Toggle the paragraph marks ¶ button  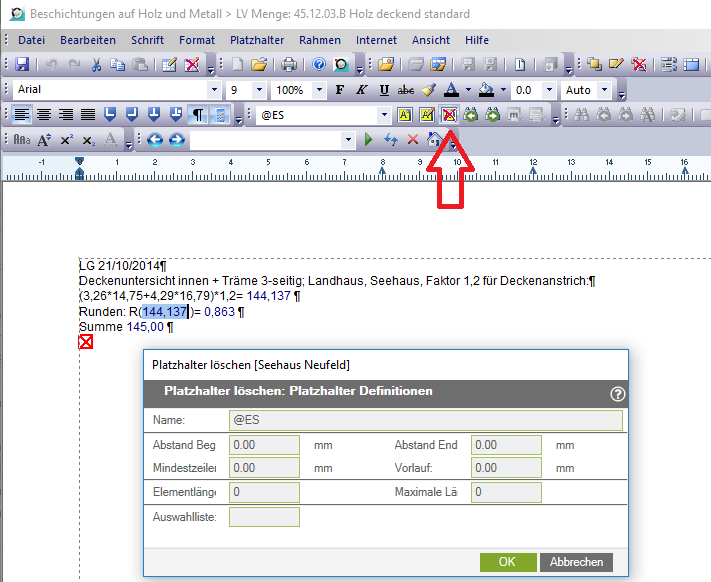[x=198, y=115]
